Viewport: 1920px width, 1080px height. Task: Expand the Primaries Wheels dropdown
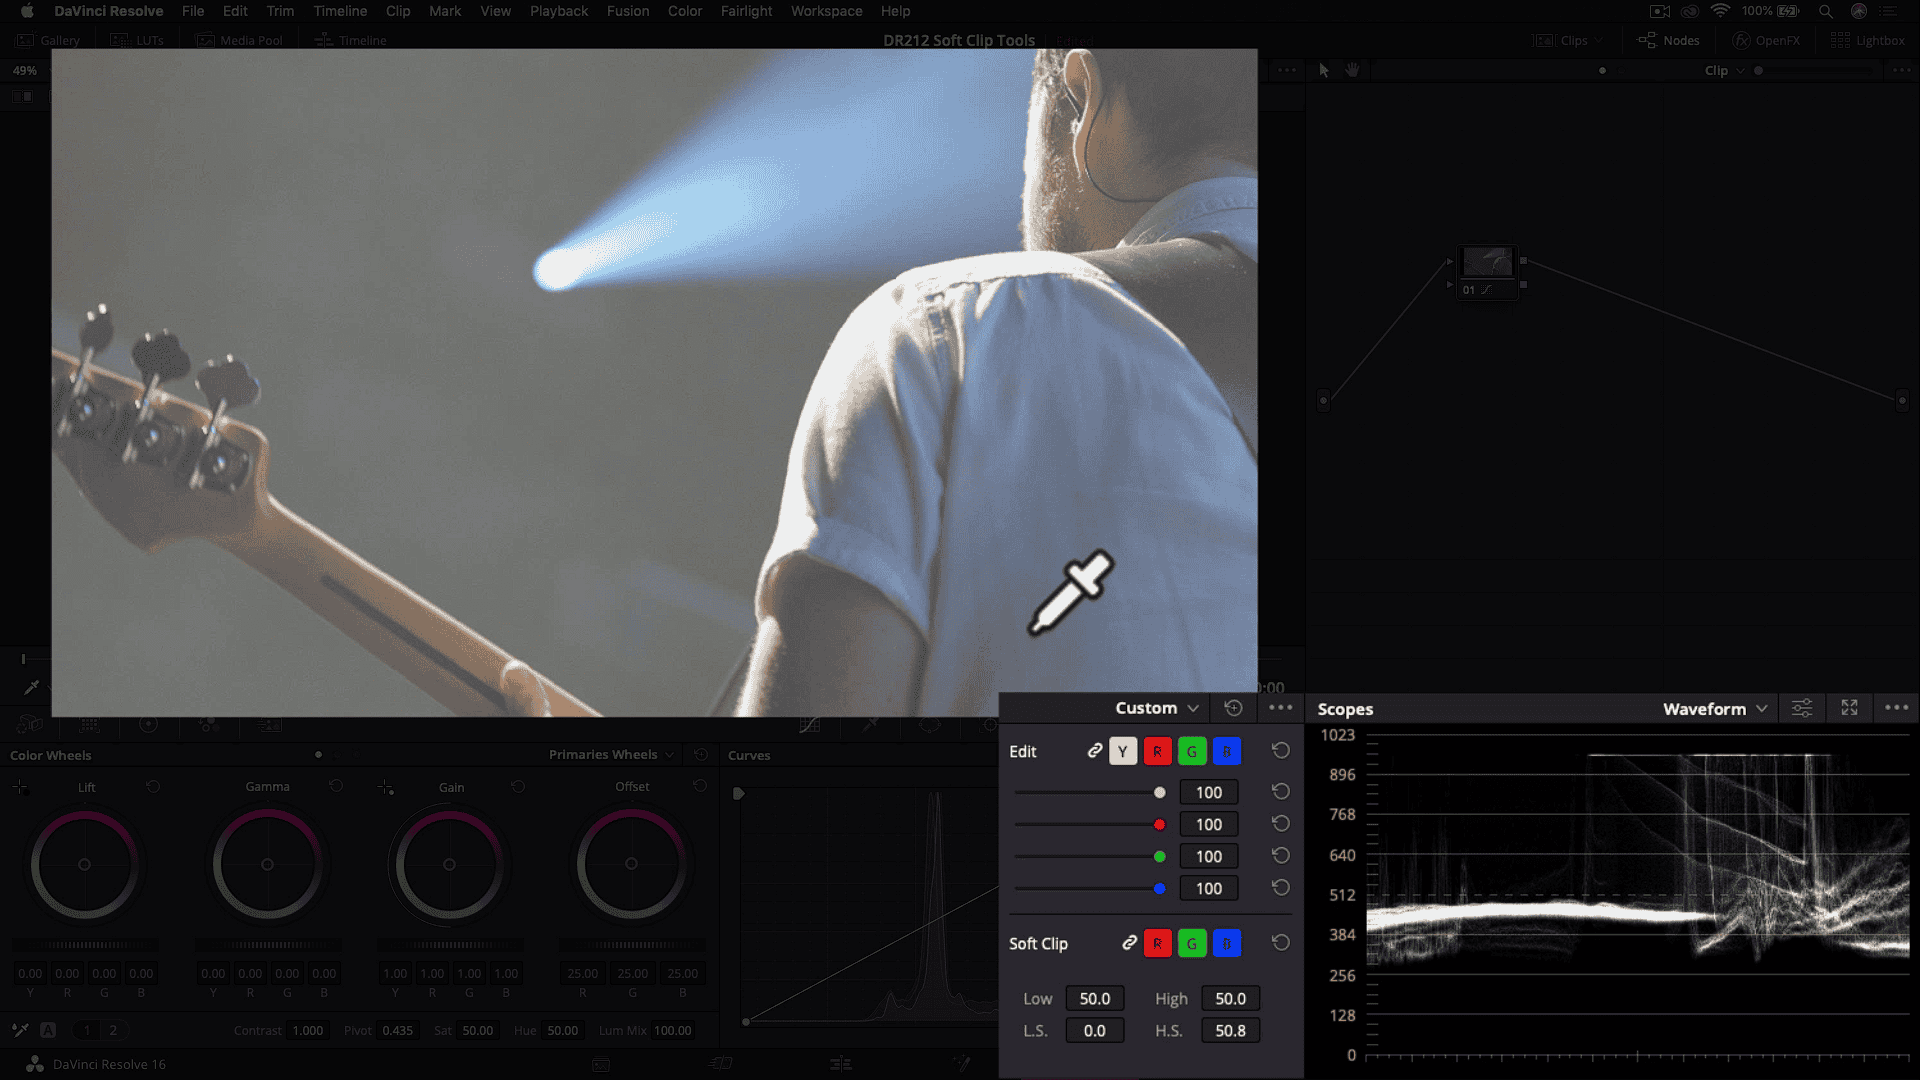click(x=611, y=755)
